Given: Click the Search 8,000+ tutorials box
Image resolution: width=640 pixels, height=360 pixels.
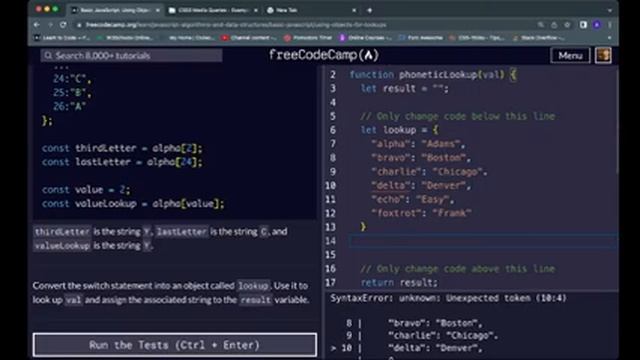Looking at the screenshot, I should tap(131, 56).
